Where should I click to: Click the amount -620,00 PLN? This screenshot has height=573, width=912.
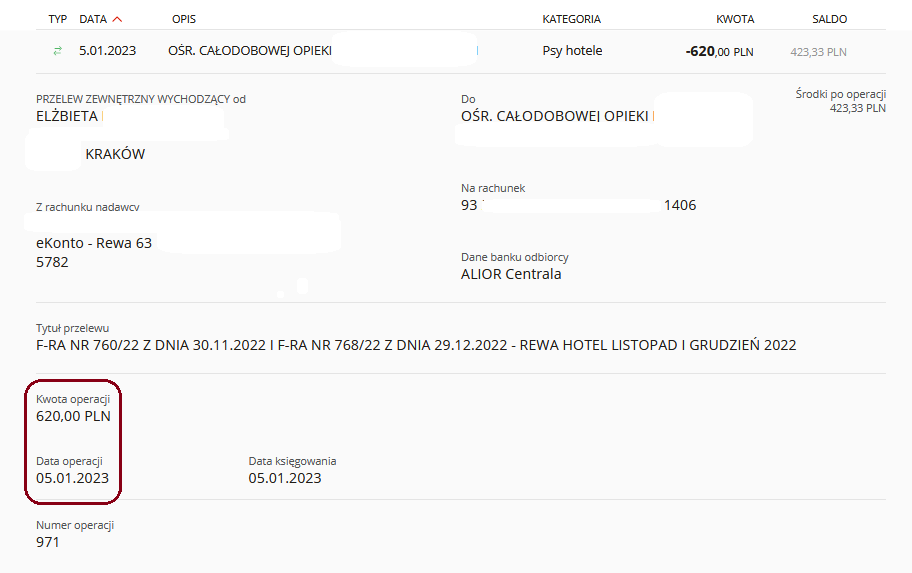[x=719, y=51]
